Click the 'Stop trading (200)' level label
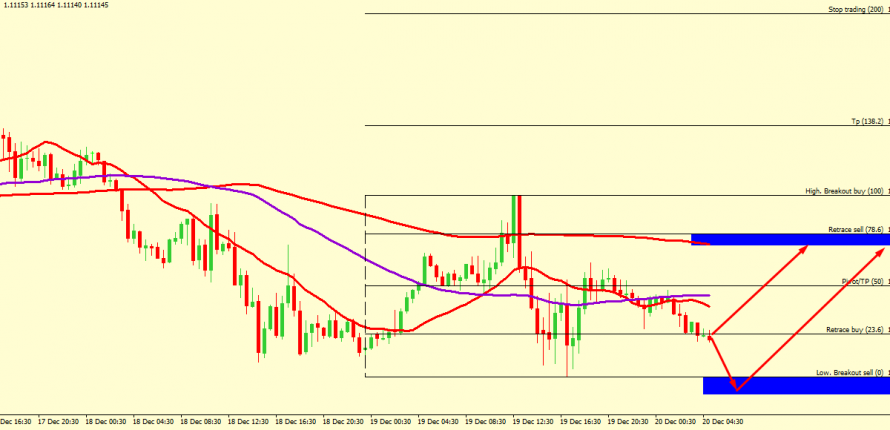 click(856, 9)
